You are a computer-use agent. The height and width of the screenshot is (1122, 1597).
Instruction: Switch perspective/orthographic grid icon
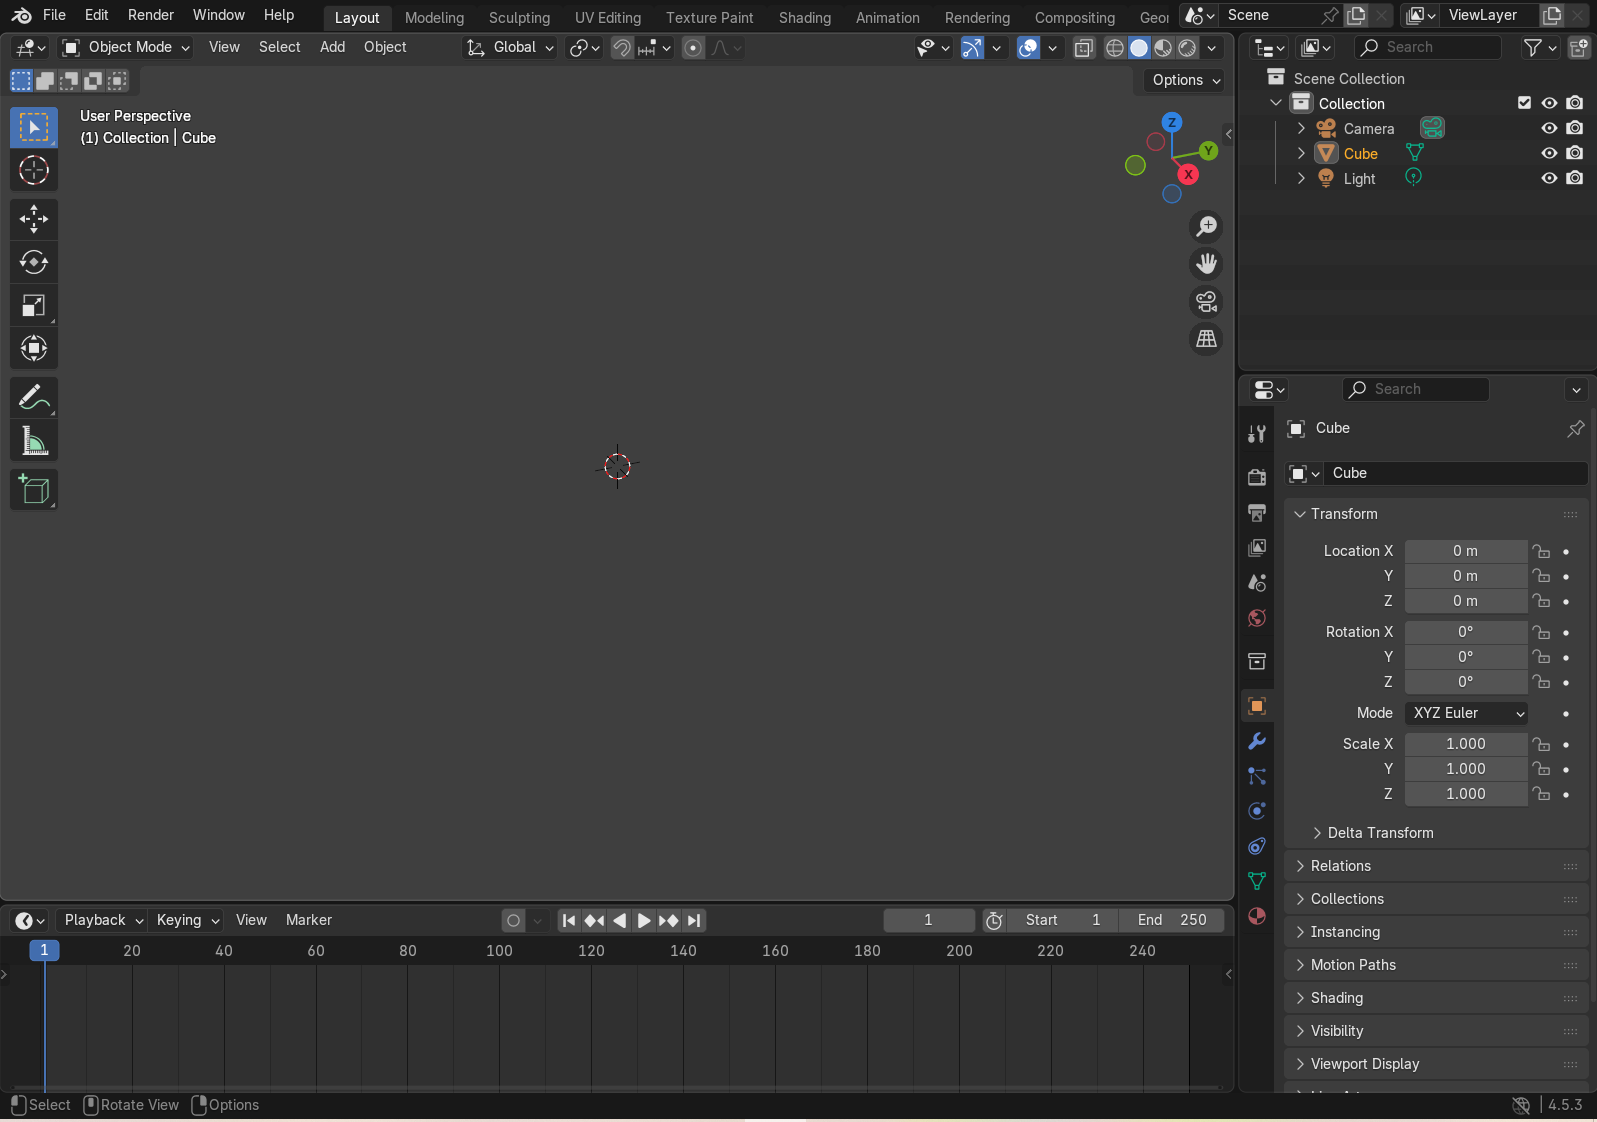coord(1207,340)
